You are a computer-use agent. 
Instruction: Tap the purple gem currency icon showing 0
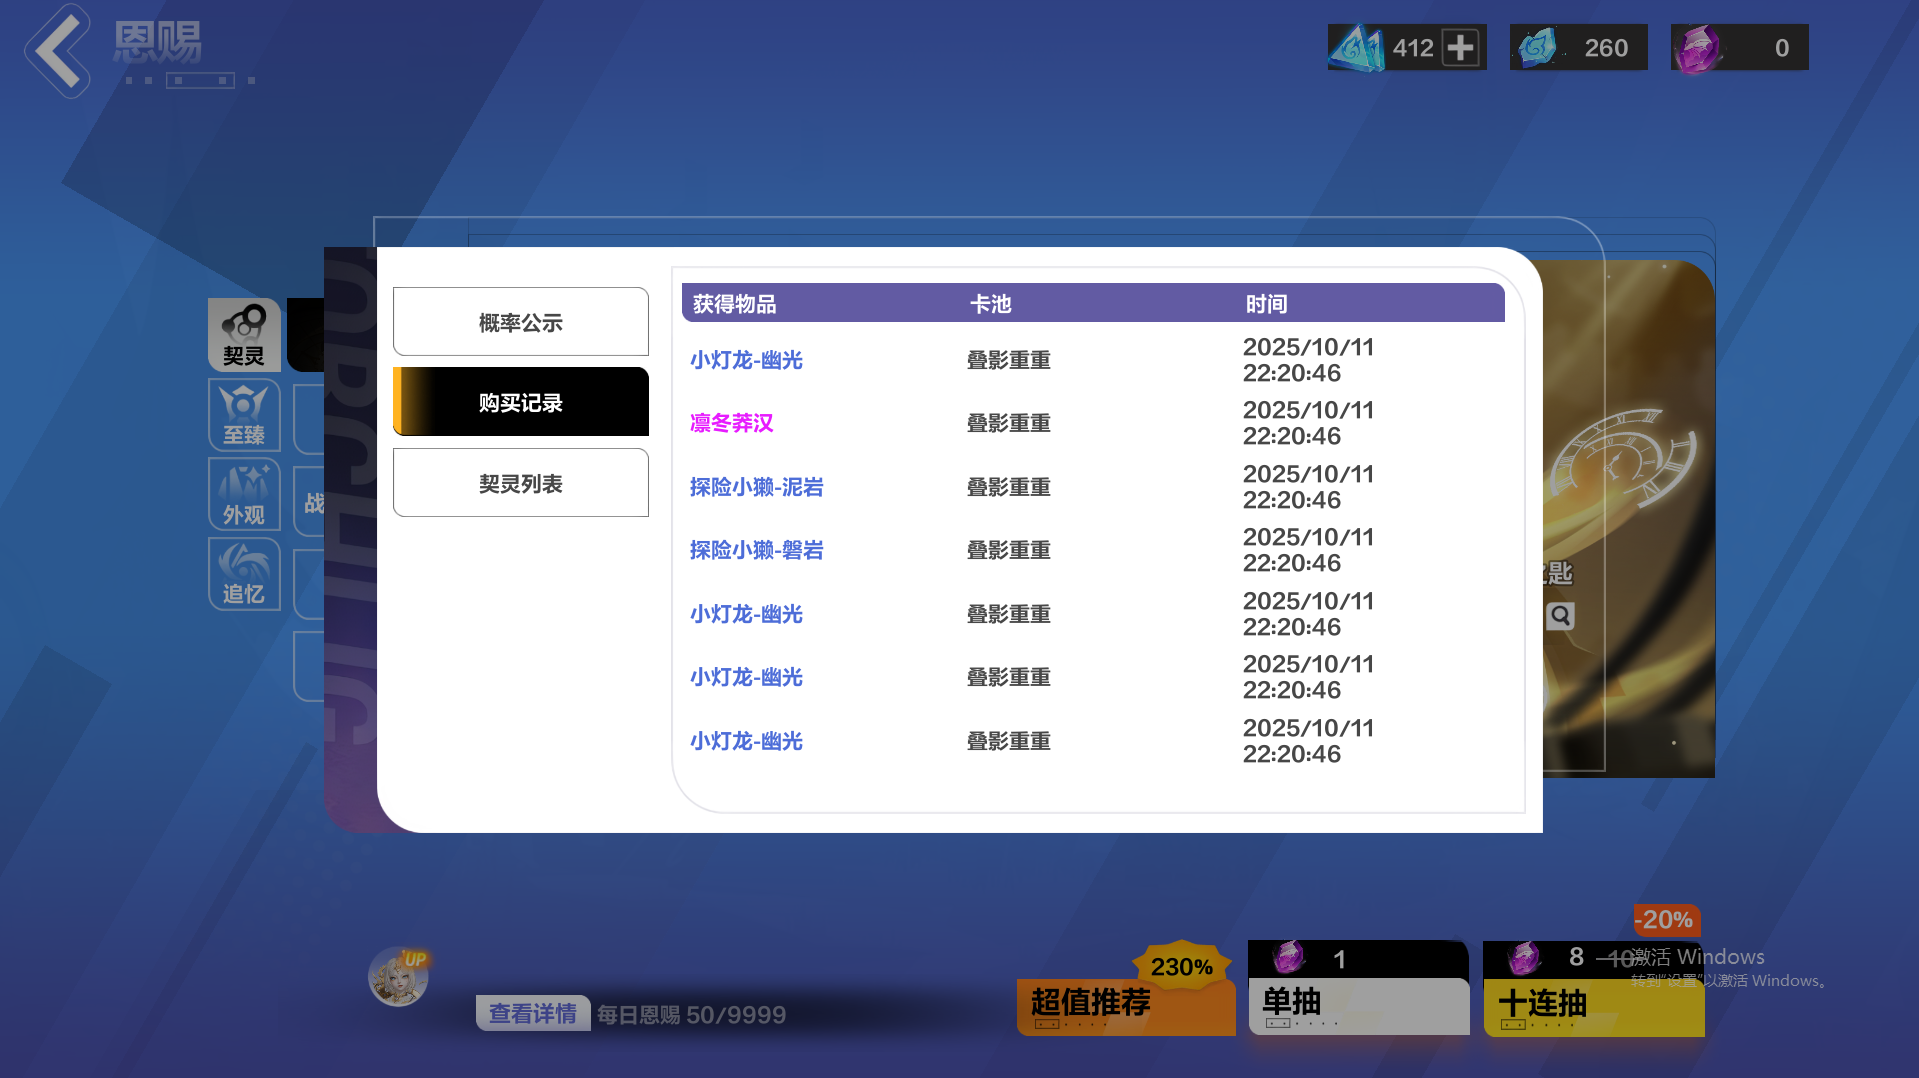pos(1698,48)
